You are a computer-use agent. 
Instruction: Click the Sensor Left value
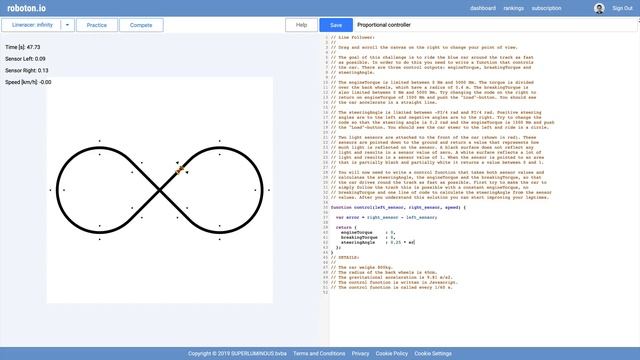25,59
